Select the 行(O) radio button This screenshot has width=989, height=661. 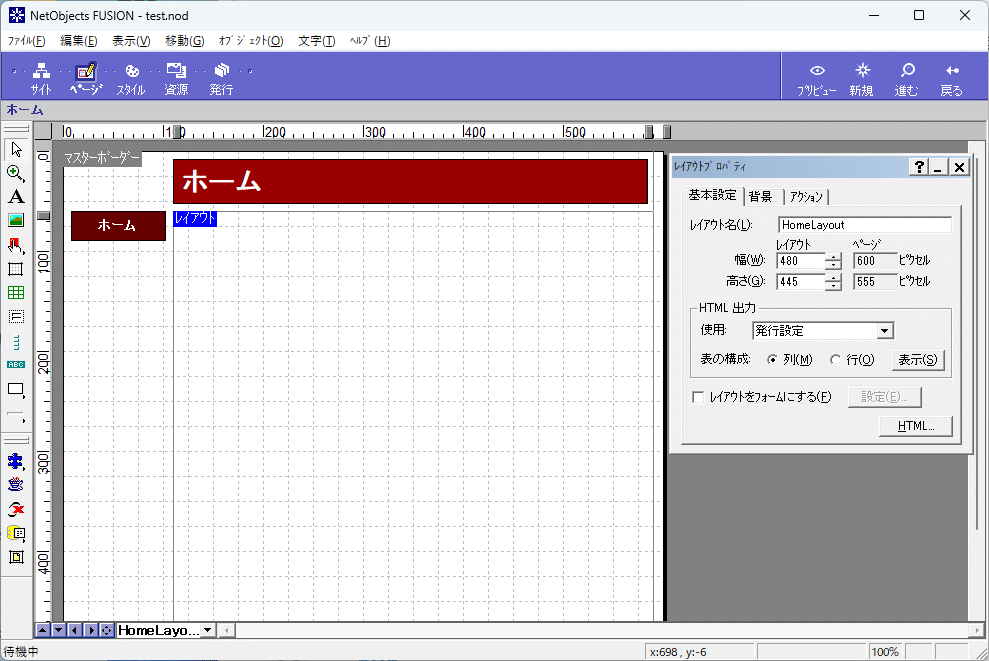(x=836, y=359)
